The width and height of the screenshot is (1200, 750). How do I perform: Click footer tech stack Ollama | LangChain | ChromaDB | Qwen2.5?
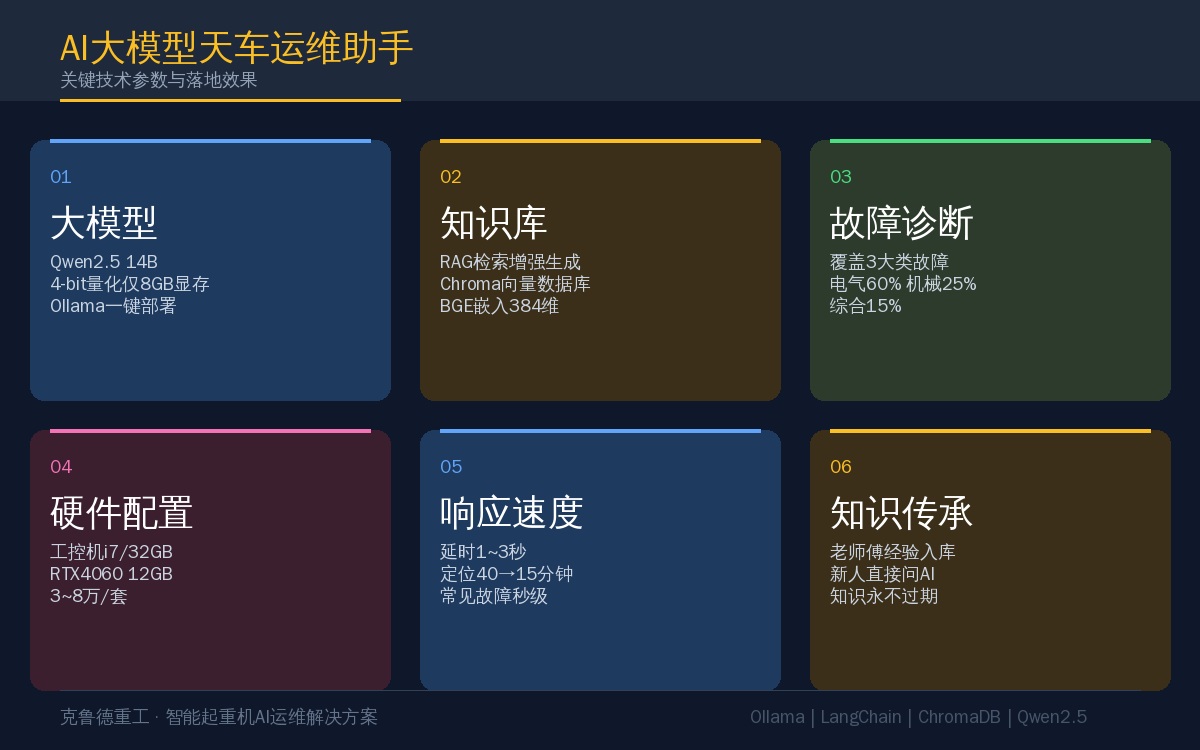[x=918, y=717]
